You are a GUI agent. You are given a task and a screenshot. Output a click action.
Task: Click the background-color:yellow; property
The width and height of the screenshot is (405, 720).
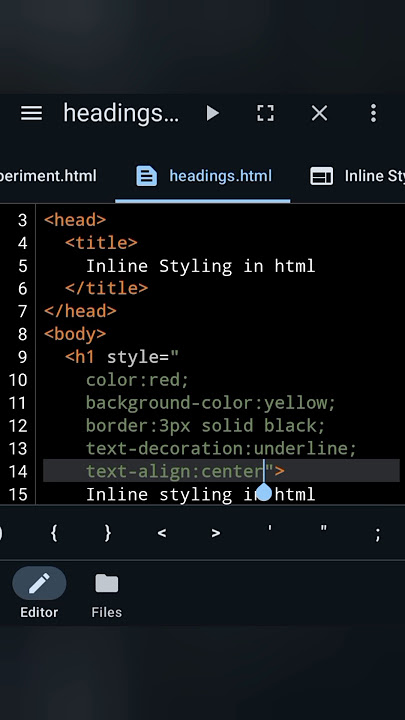(211, 403)
